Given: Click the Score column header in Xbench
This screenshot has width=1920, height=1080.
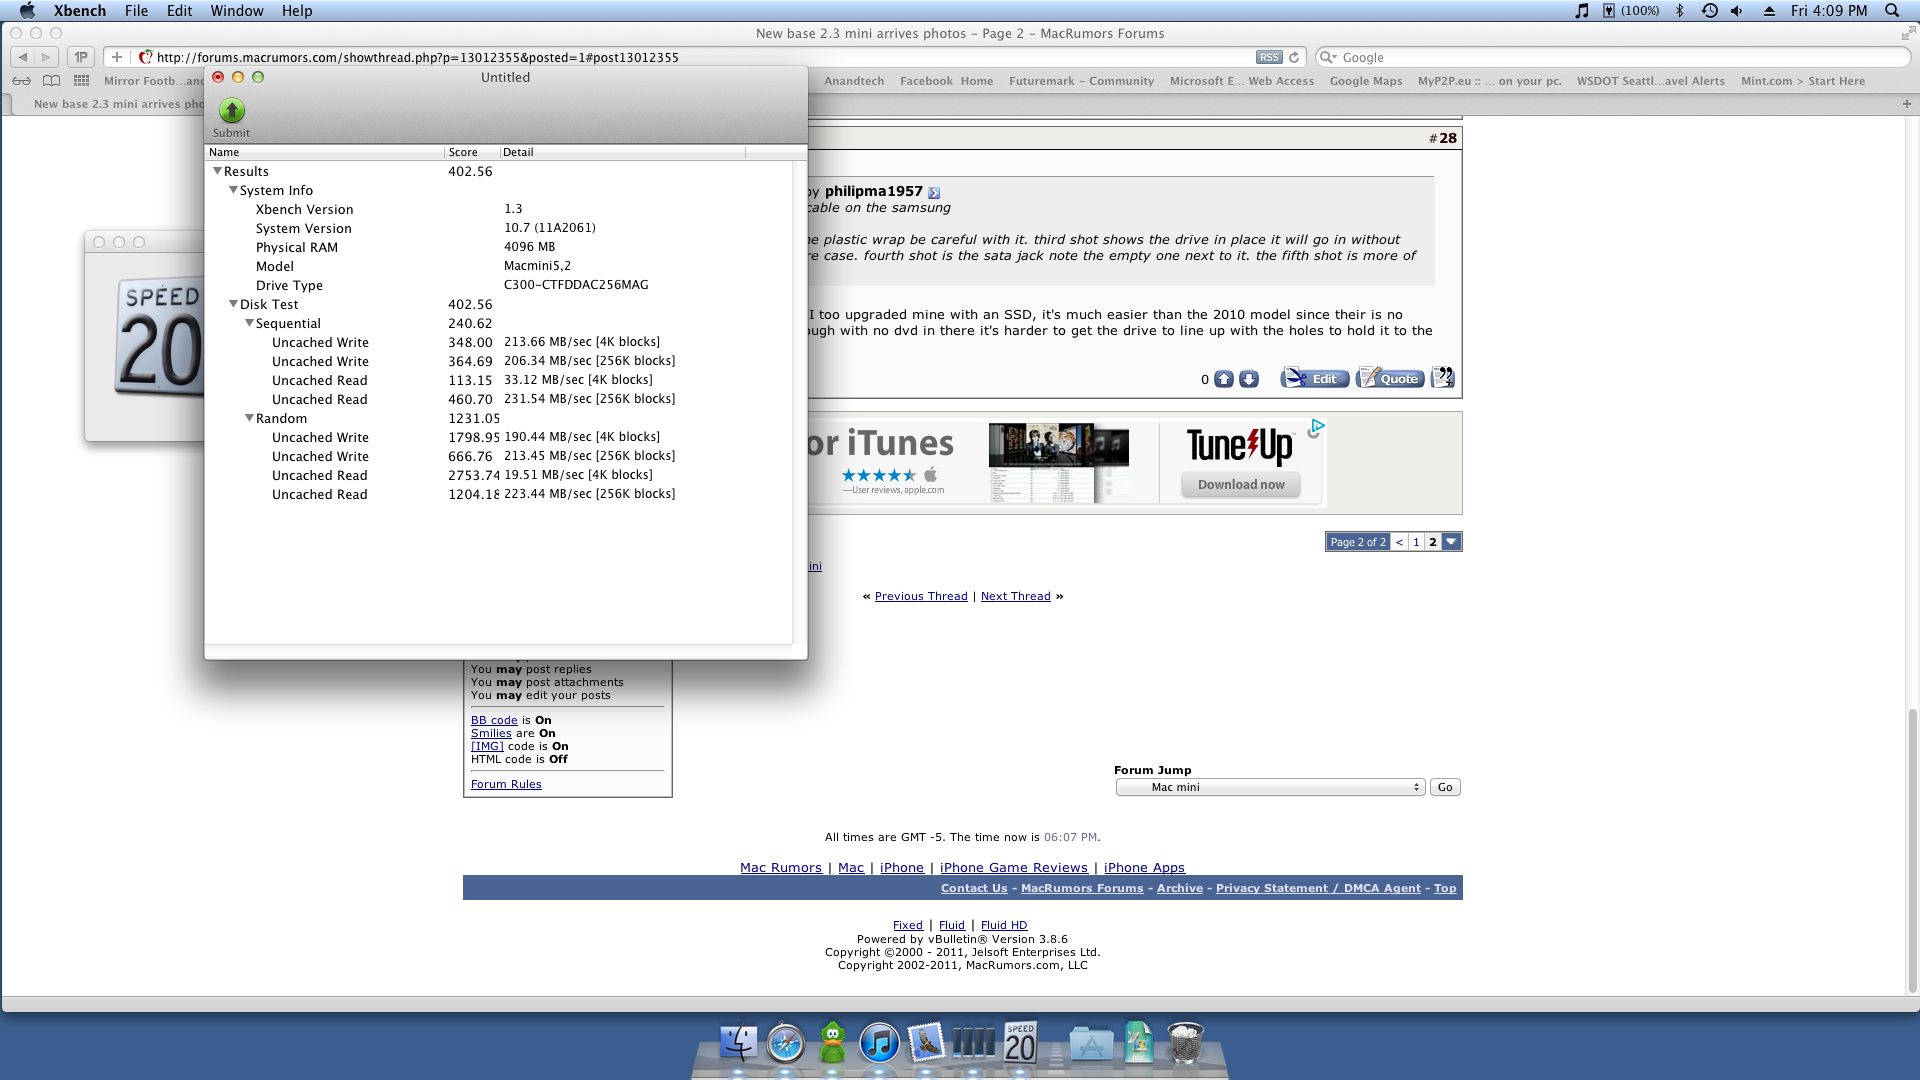Looking at the screenshot, I should 472,153.
